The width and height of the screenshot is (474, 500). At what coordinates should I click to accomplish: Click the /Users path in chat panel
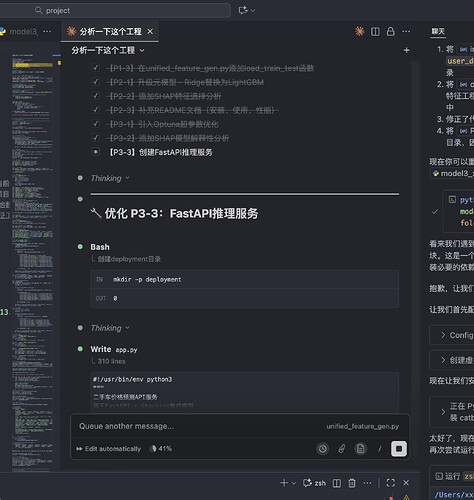pyautogui.click(x=454, y=495)
